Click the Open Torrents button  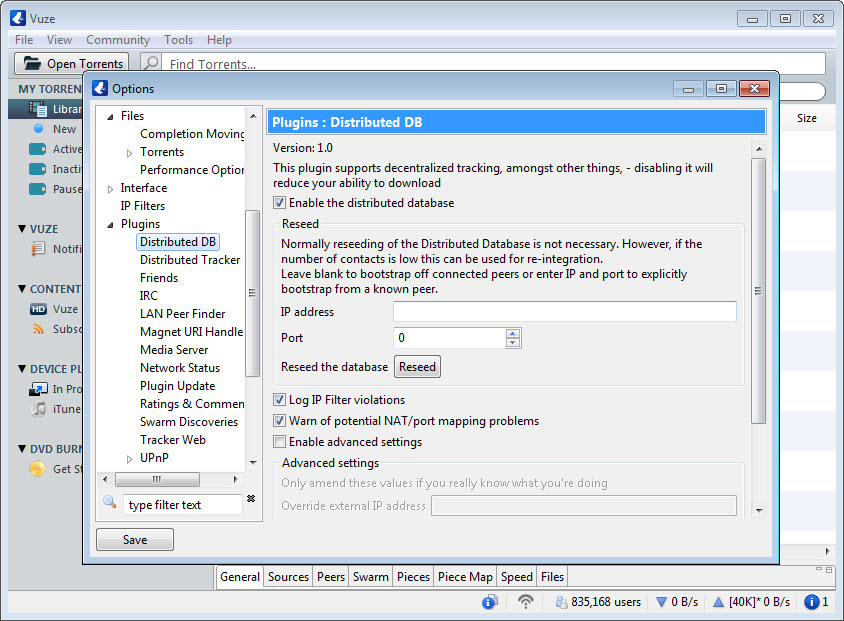pos(72,63)
